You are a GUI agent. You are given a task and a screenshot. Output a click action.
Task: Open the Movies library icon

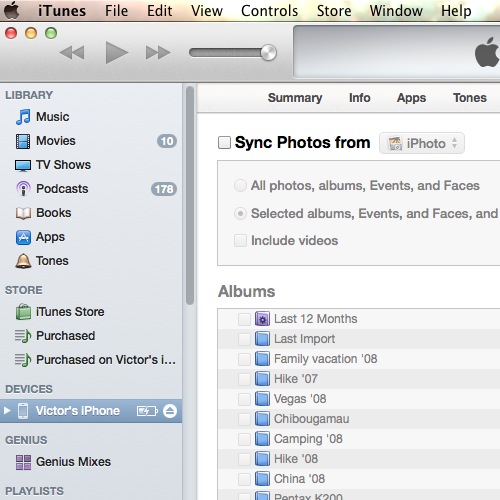pyautogui.click(x=23, y=141)
